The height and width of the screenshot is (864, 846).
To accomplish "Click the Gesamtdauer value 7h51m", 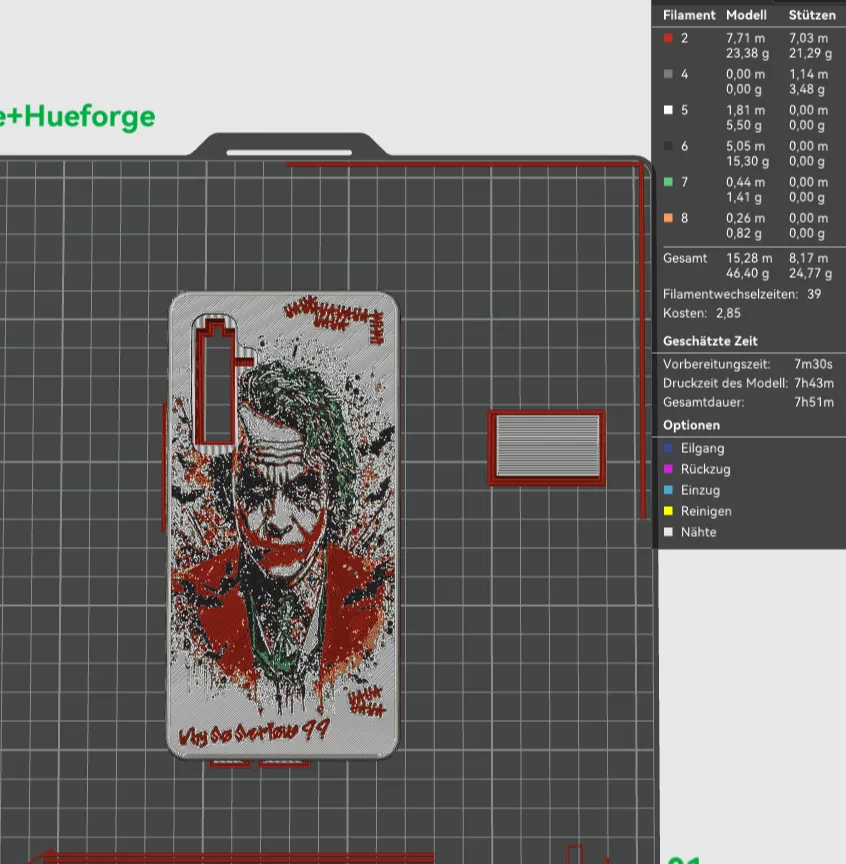I will (813, 402).
